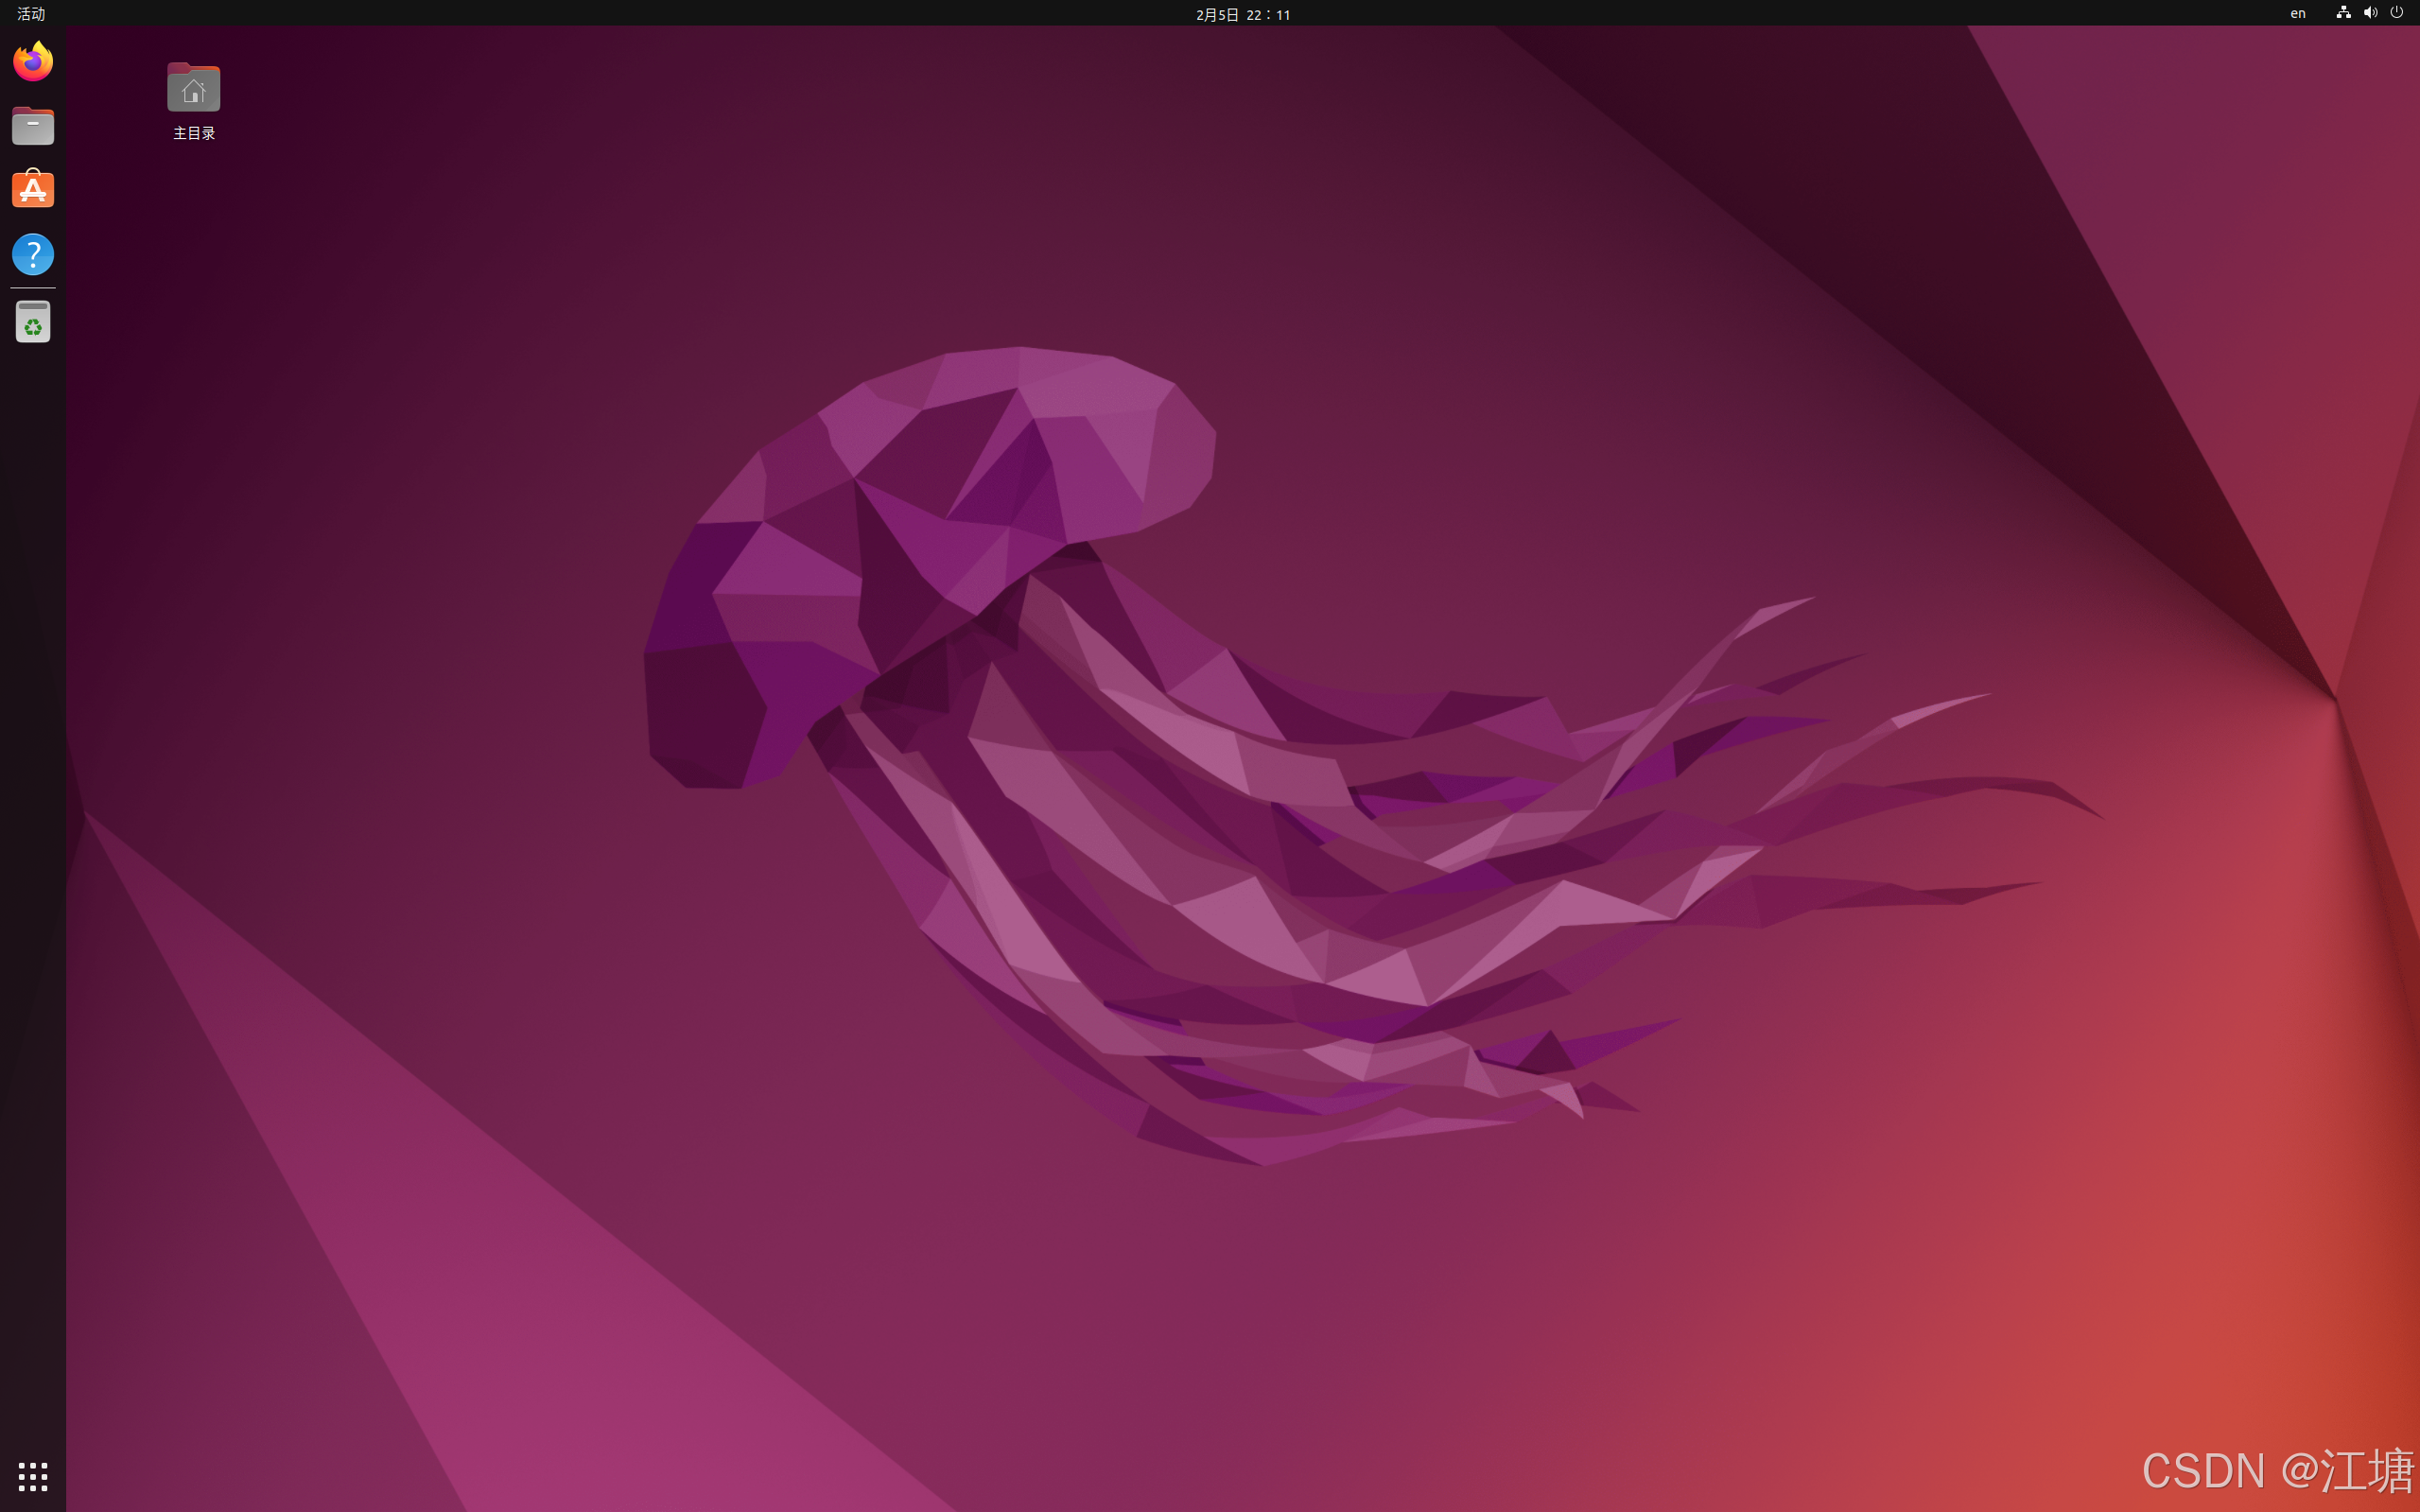
Task: Open the en input source menu
Action: [2298, 13]
